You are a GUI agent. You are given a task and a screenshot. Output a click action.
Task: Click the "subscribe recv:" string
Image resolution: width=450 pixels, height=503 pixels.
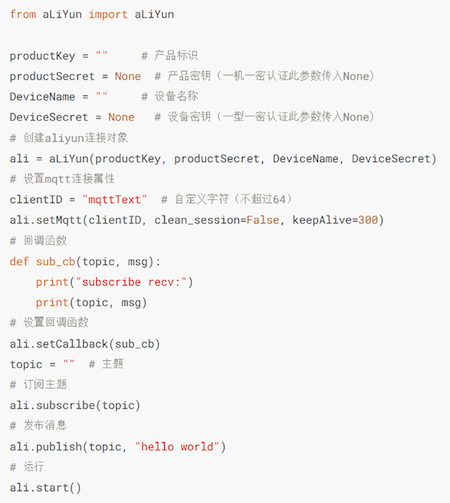[131, 282]
